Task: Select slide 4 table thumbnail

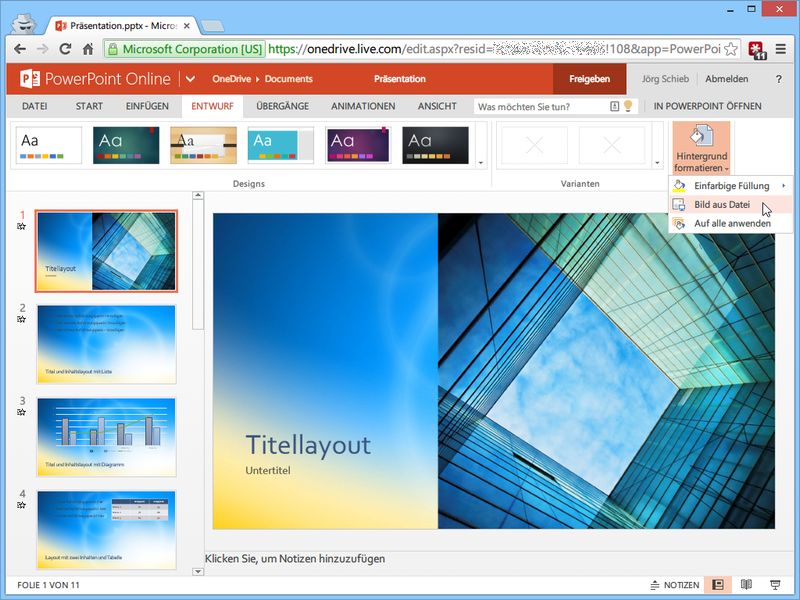Action: click(106, 530)
